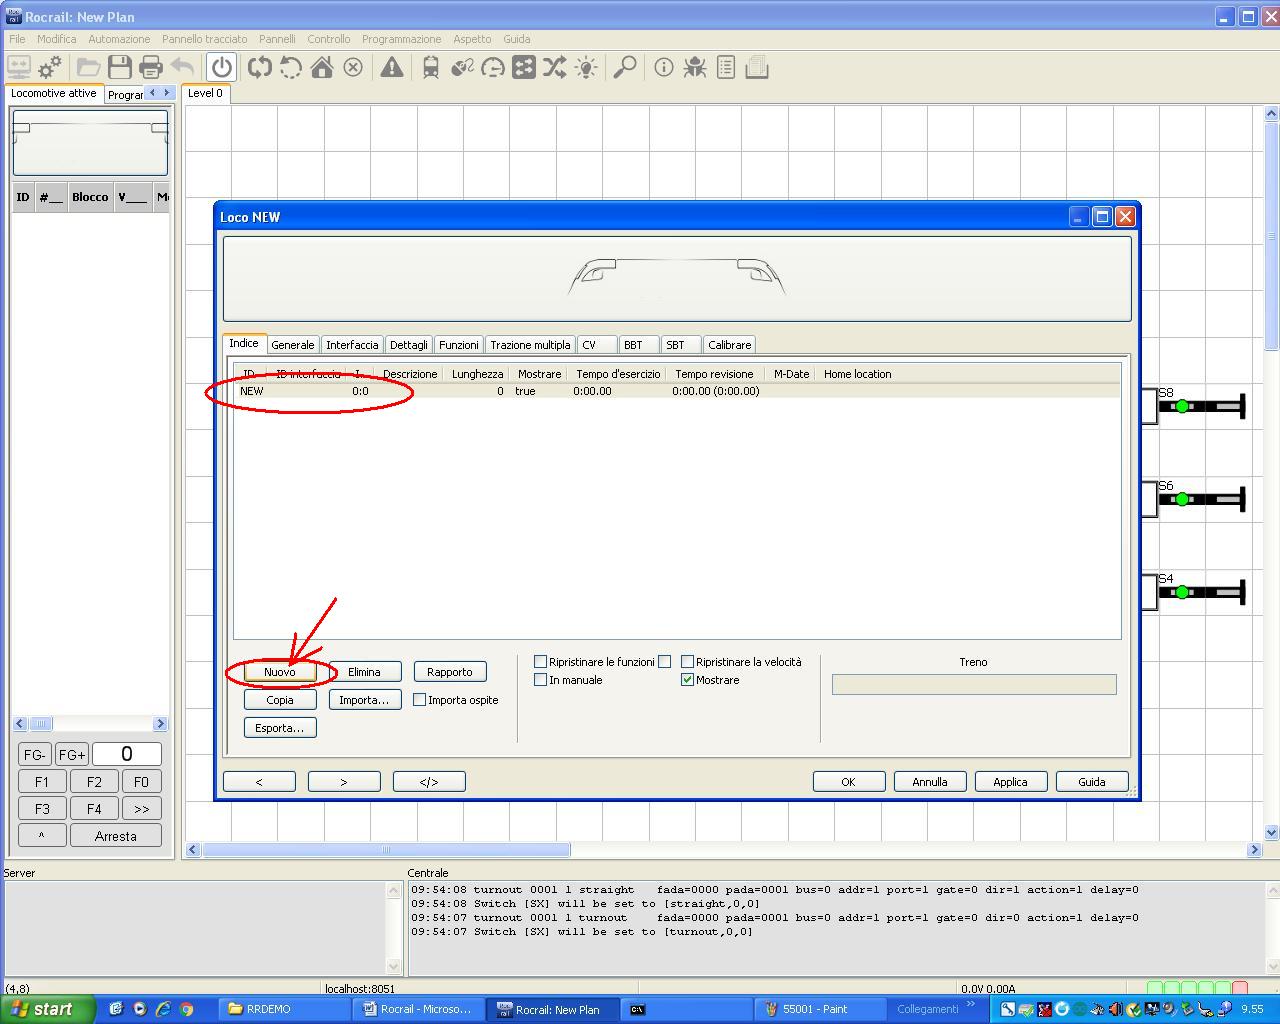The width and height of the screenshot is (1280, 1024).
Task: Click the Rapporto button
Action: pyautogui.click(x=450, y=672)
